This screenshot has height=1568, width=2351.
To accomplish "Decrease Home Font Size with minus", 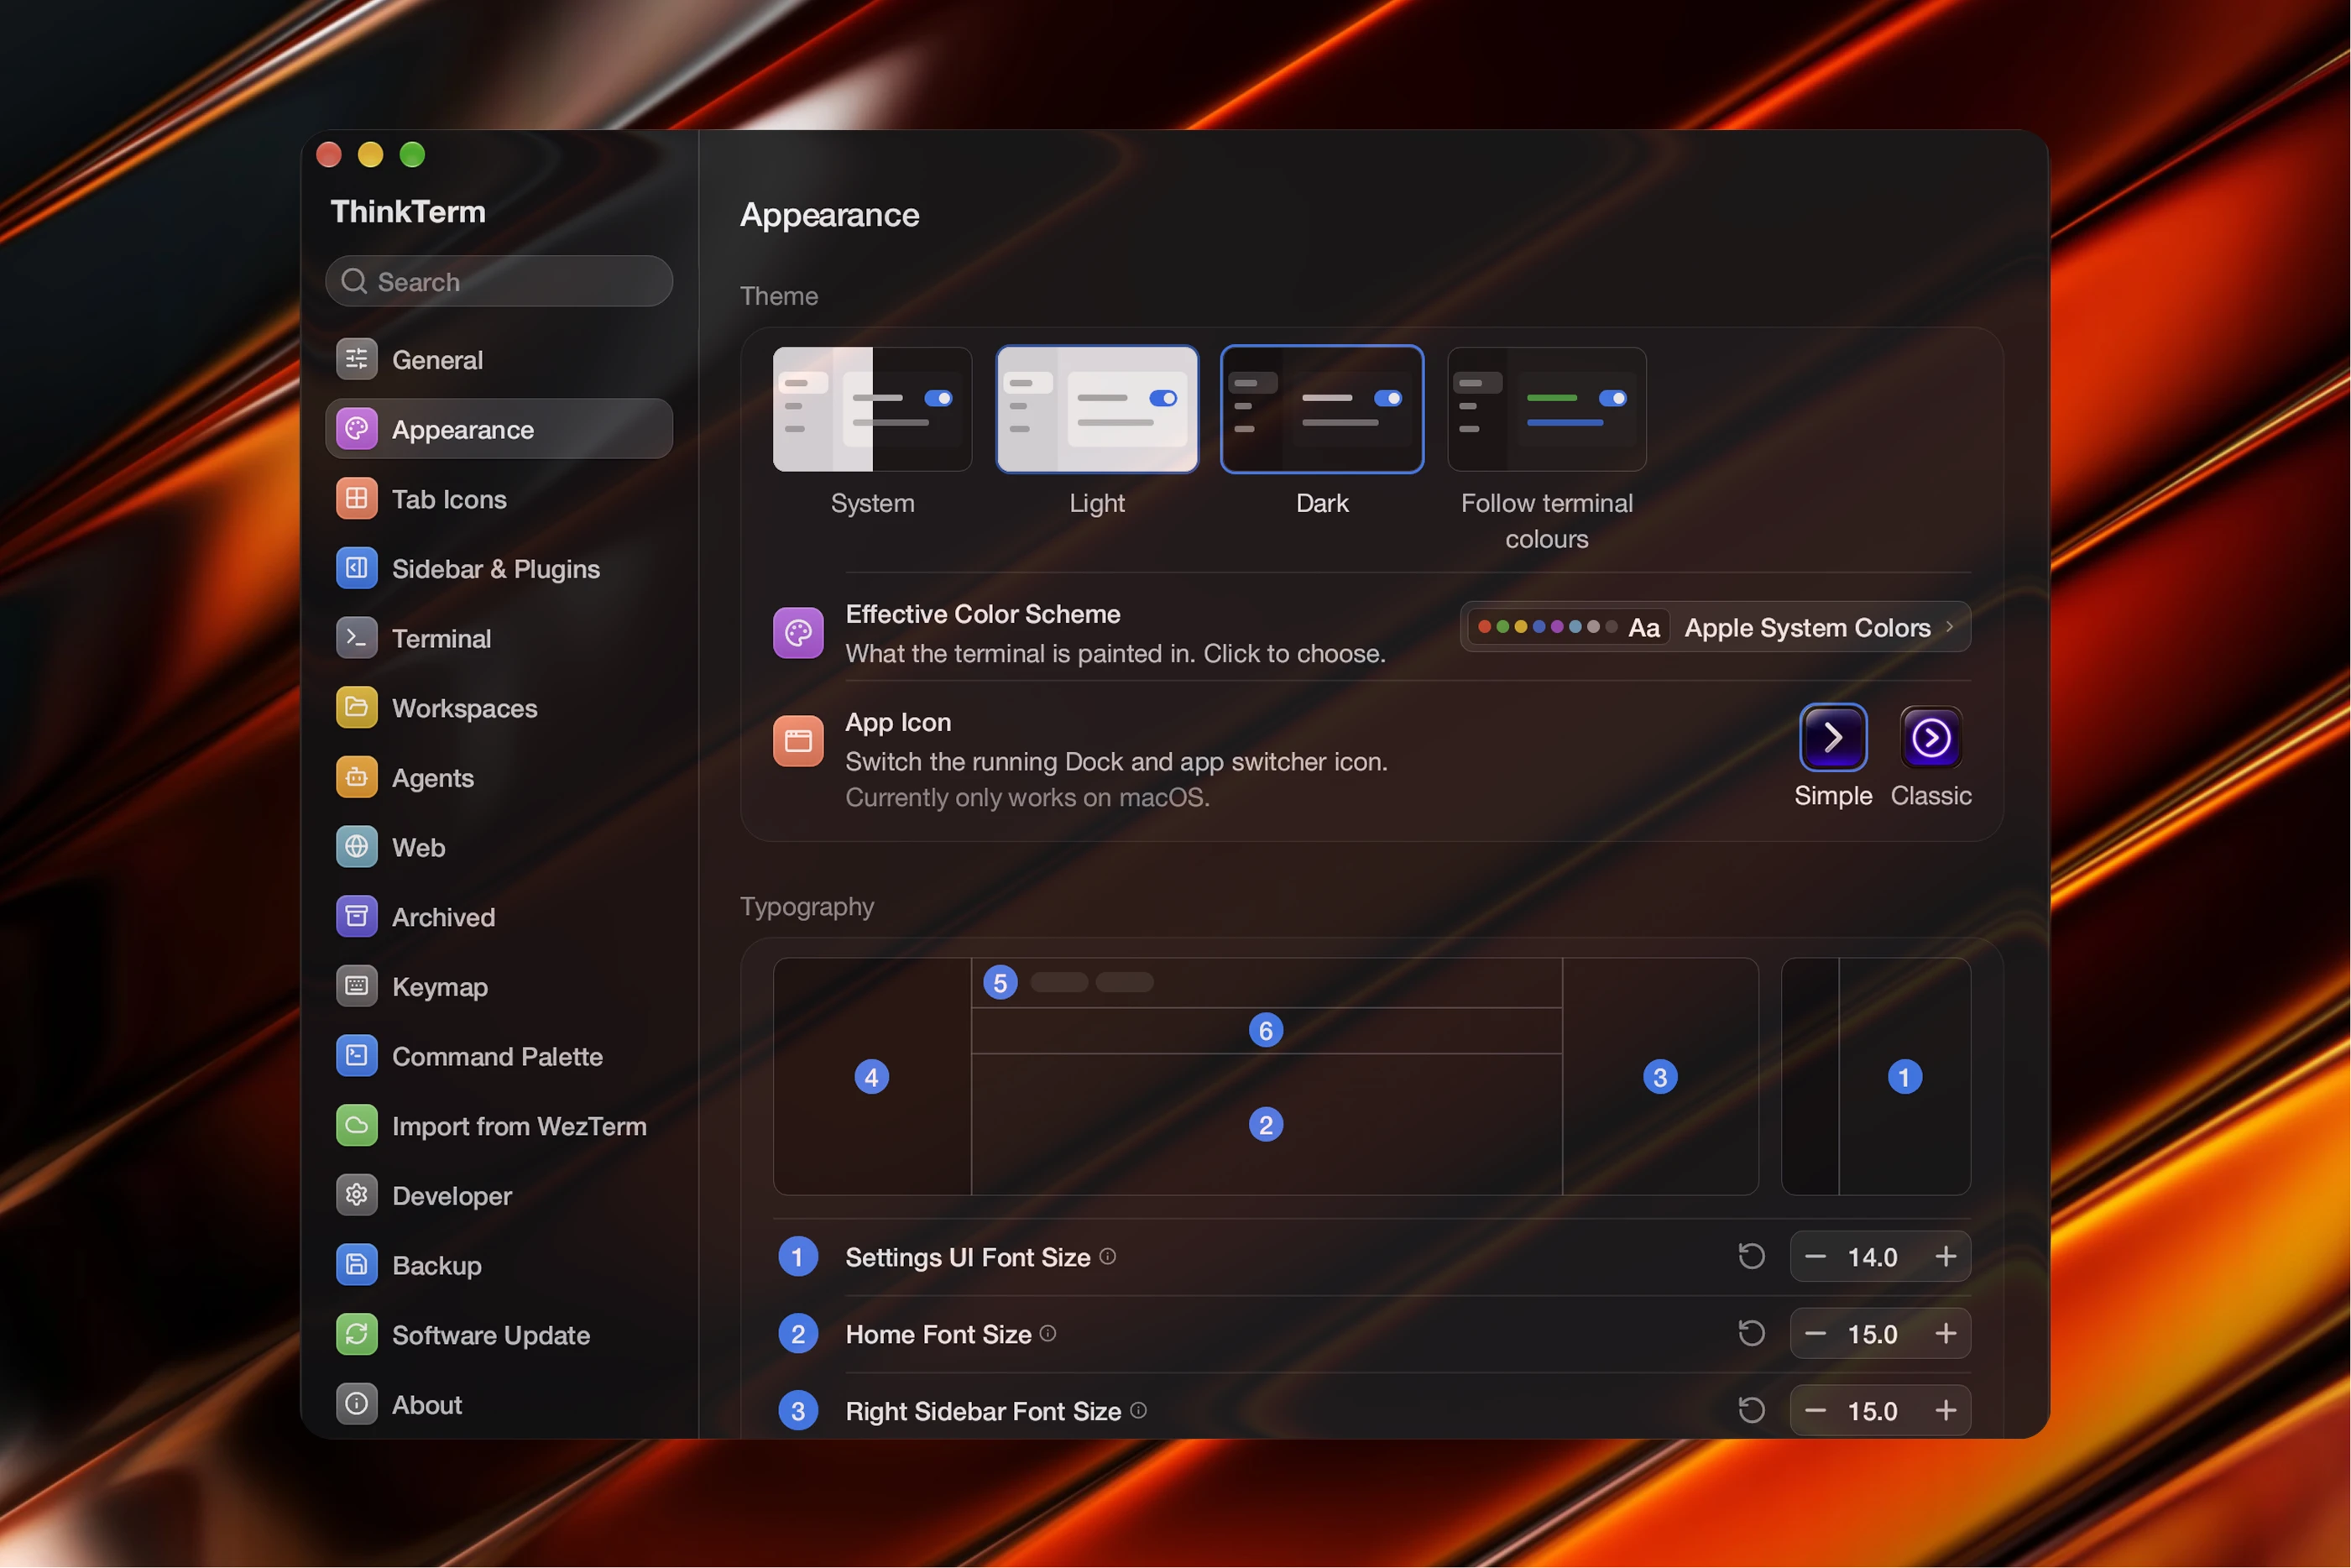I will (1816, 1334).
